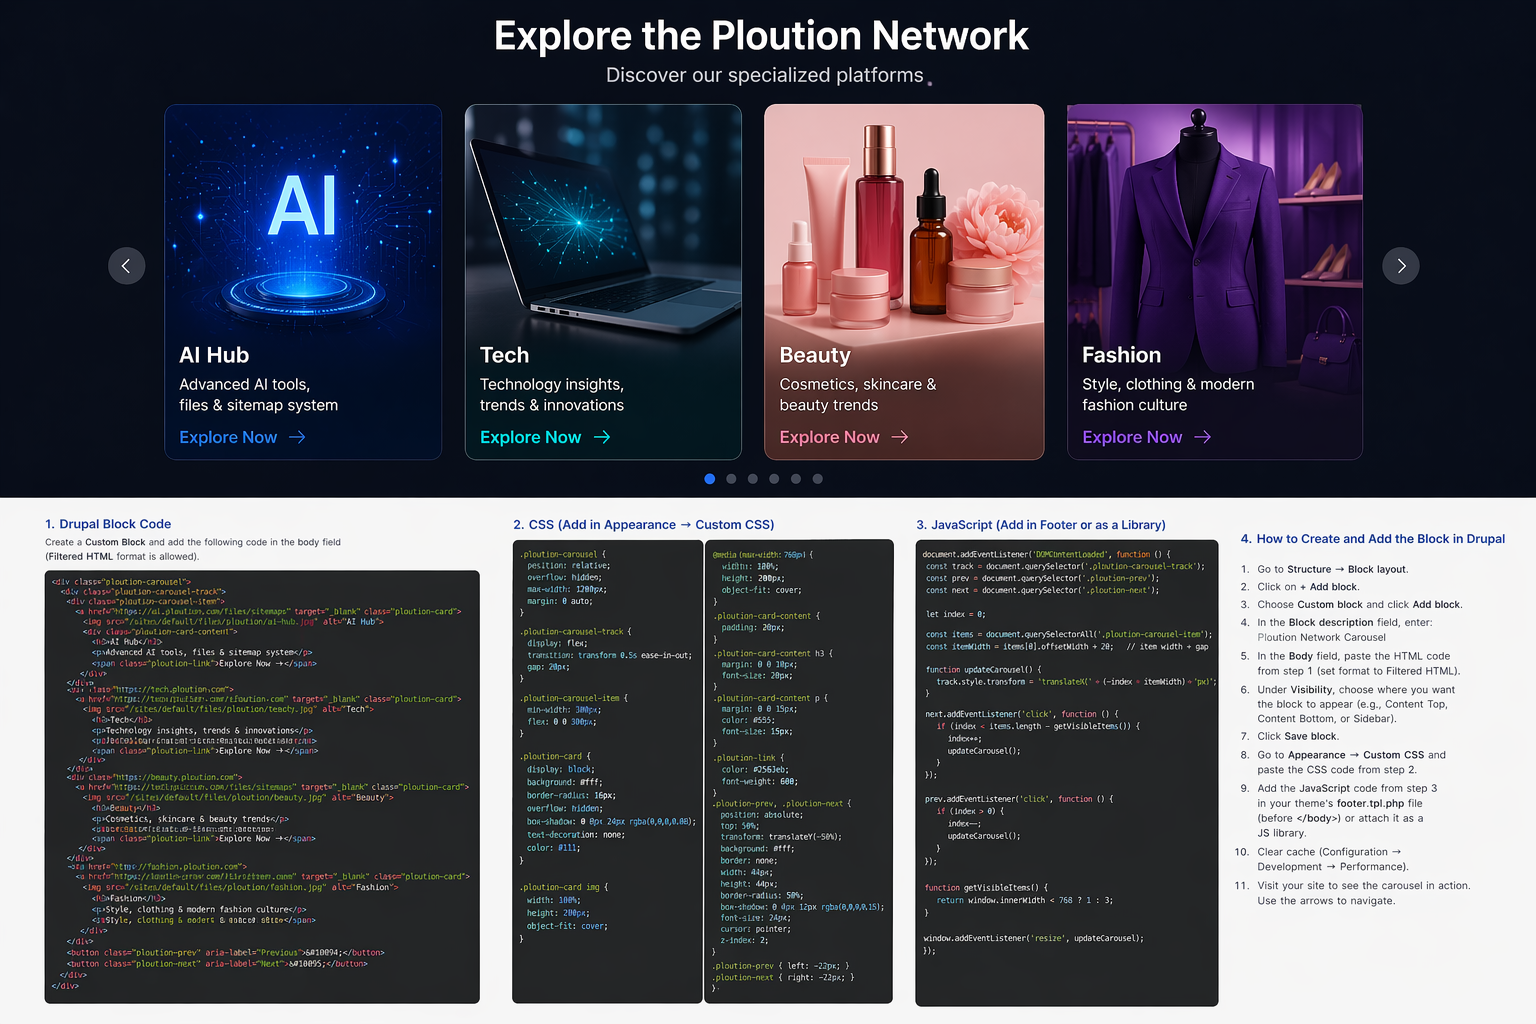Click the "Tech" card title
The height and width of the screenshot is (1024, 1536).
coord(504,355)
